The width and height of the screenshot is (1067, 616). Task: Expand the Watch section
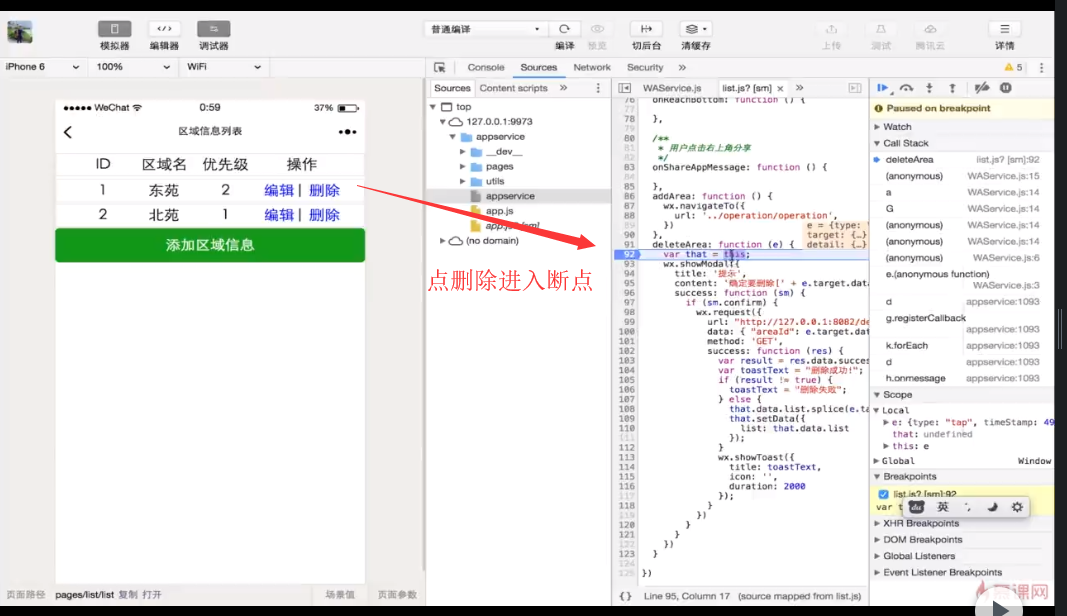pyautogui.click(x=877, y=127)
